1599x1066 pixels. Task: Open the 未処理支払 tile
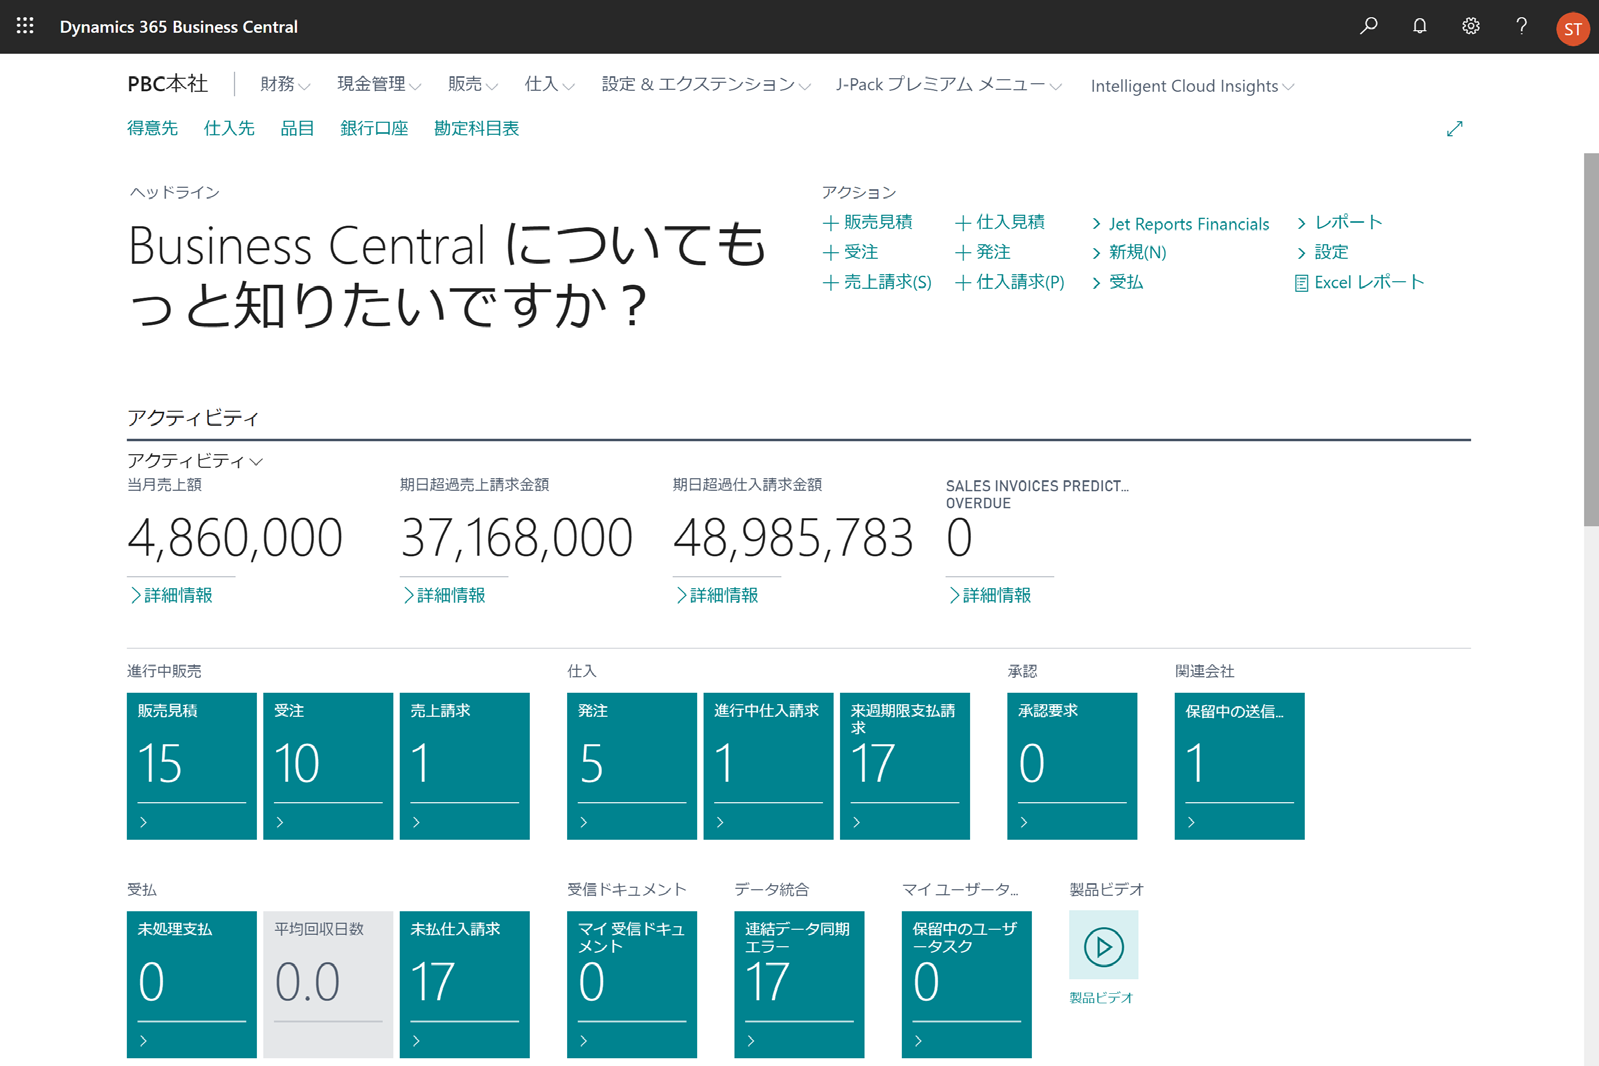tap(192, 984)
